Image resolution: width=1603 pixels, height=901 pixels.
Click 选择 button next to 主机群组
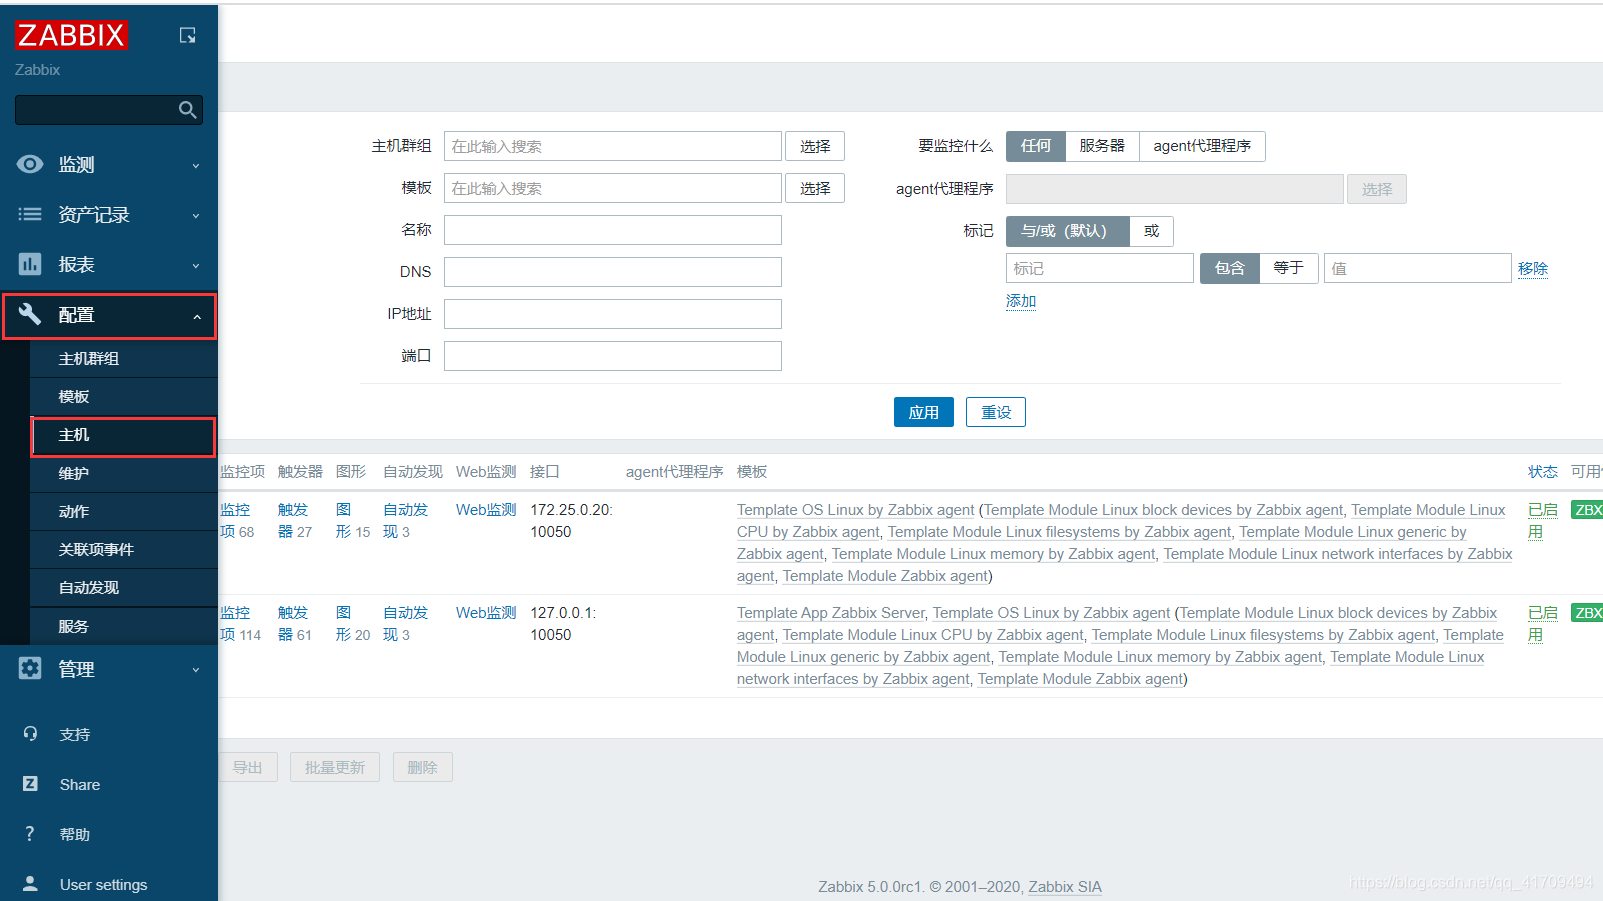click(x=815, y=146)
